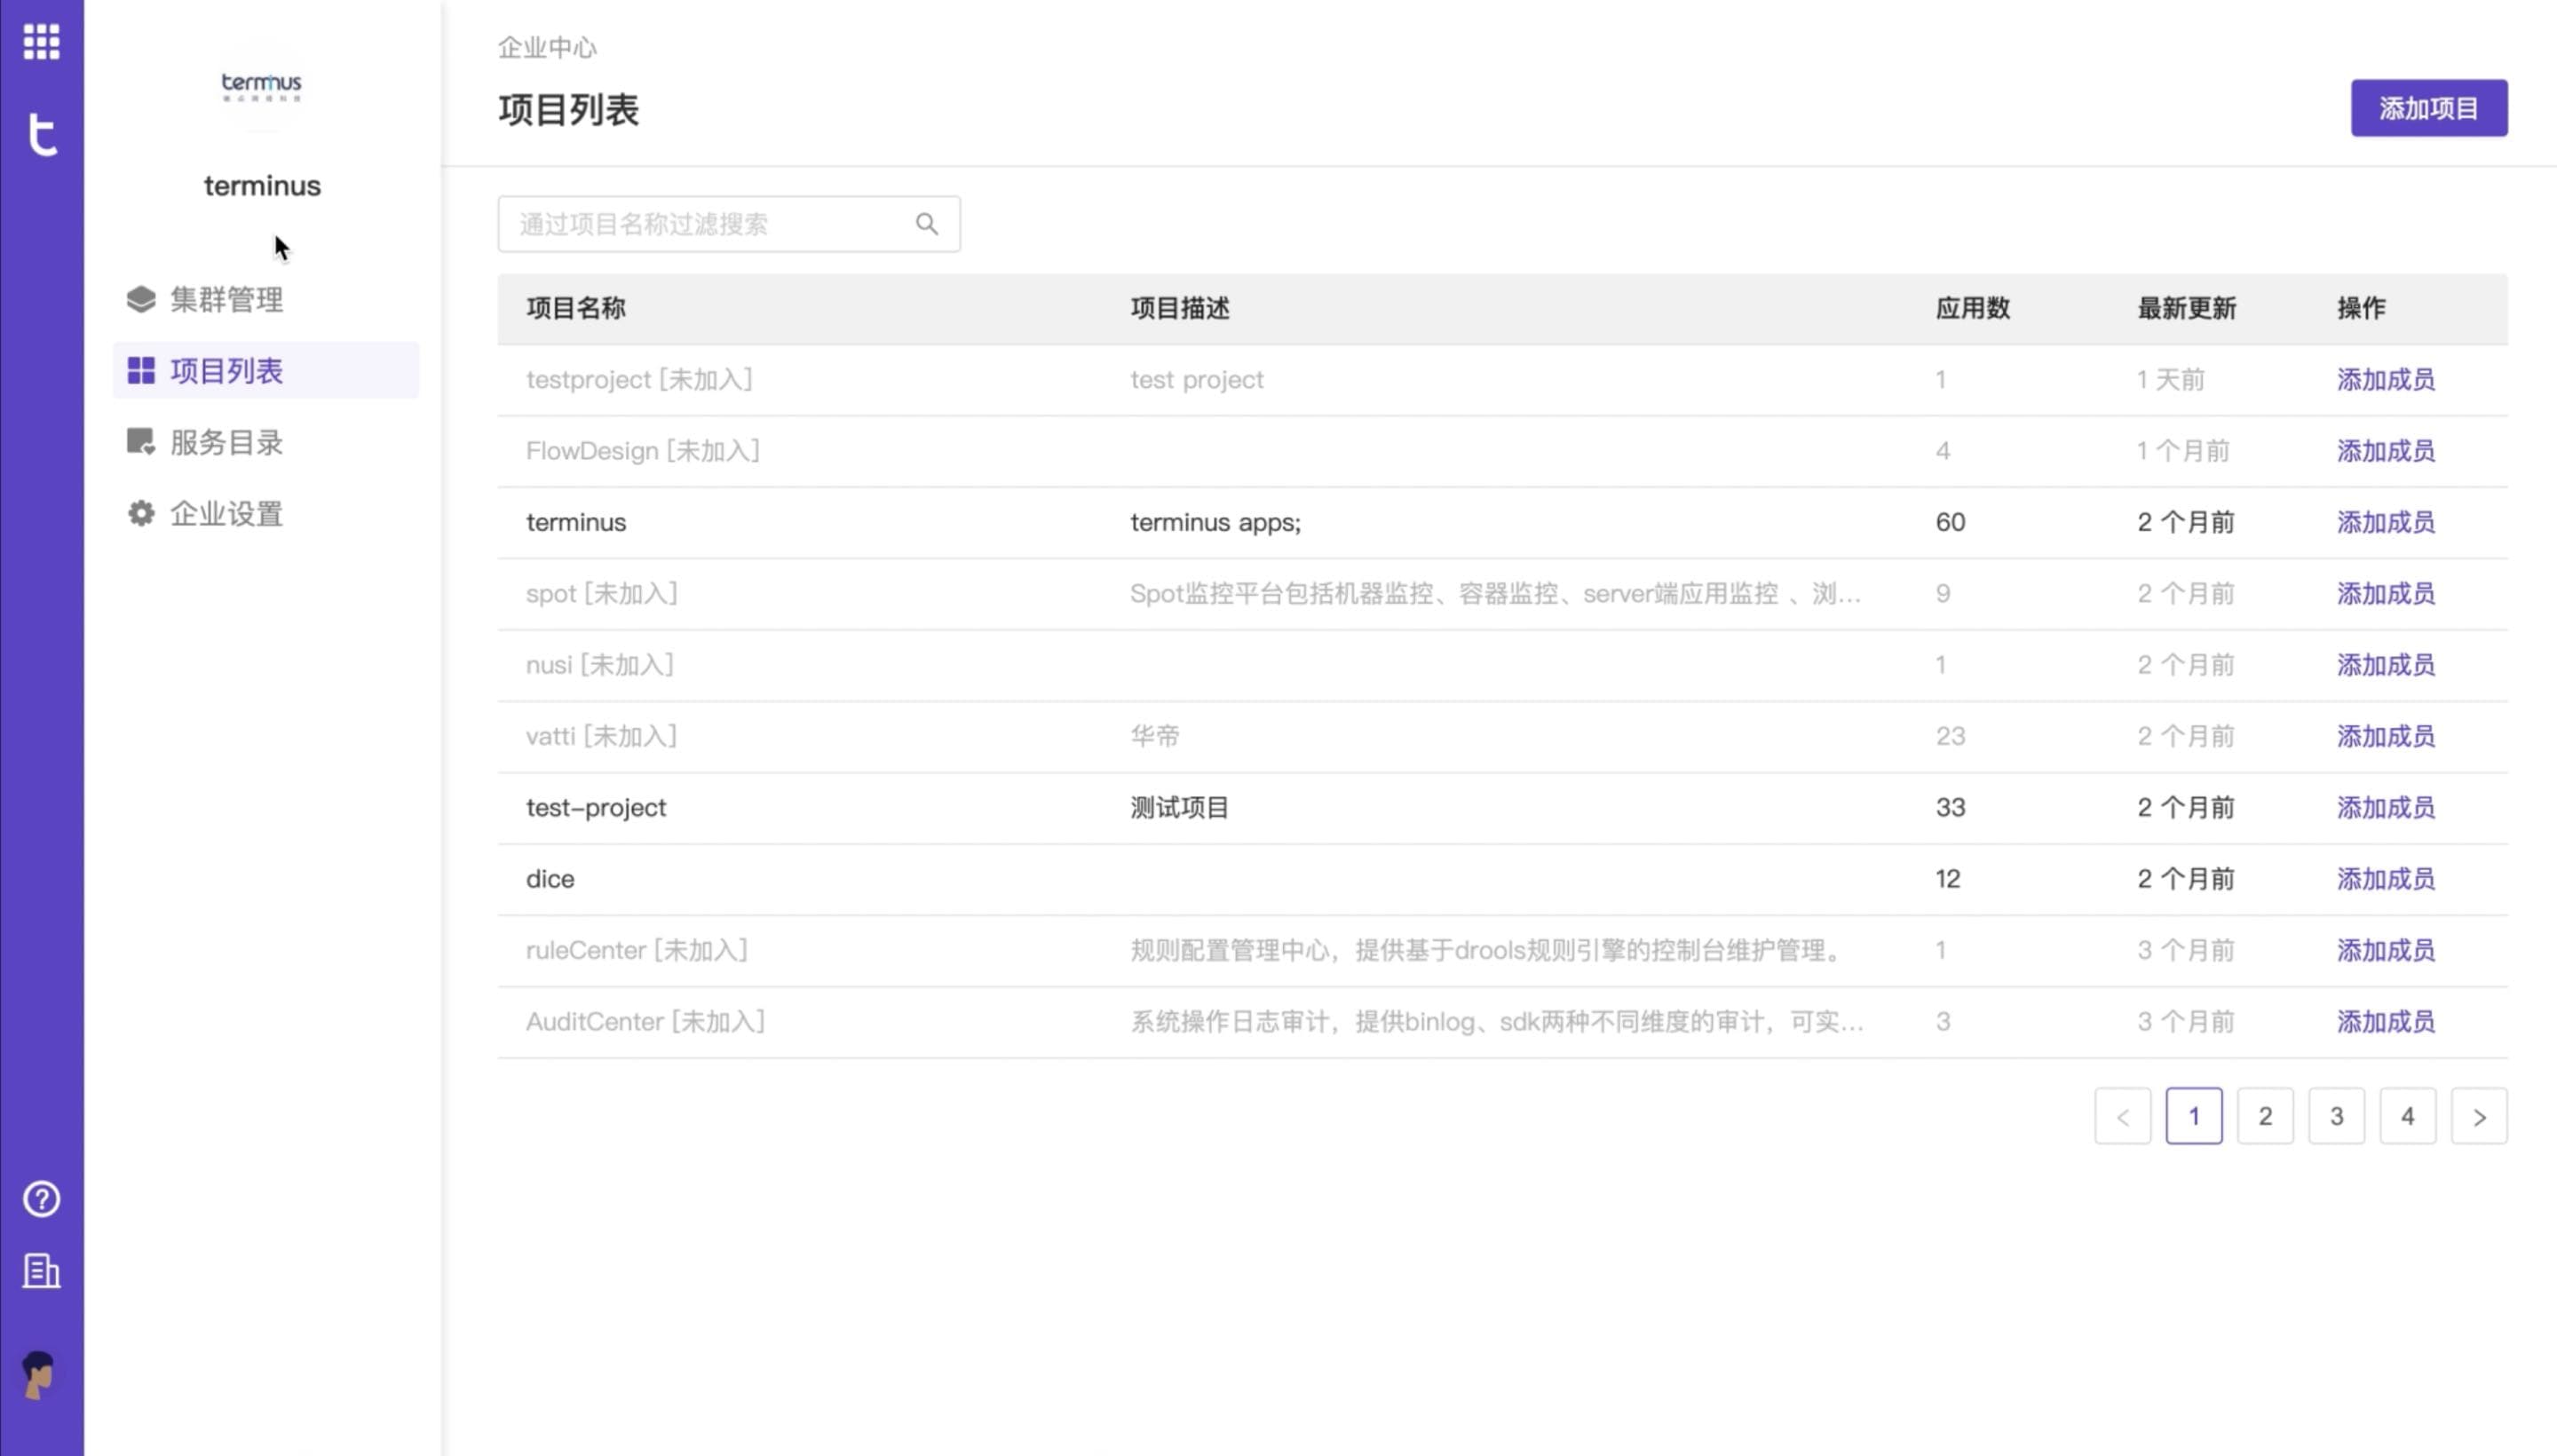Click the terminus organization logo
Image resolution: width=2557 pixels, height=1456 pixels.
(x=261, y=85)
